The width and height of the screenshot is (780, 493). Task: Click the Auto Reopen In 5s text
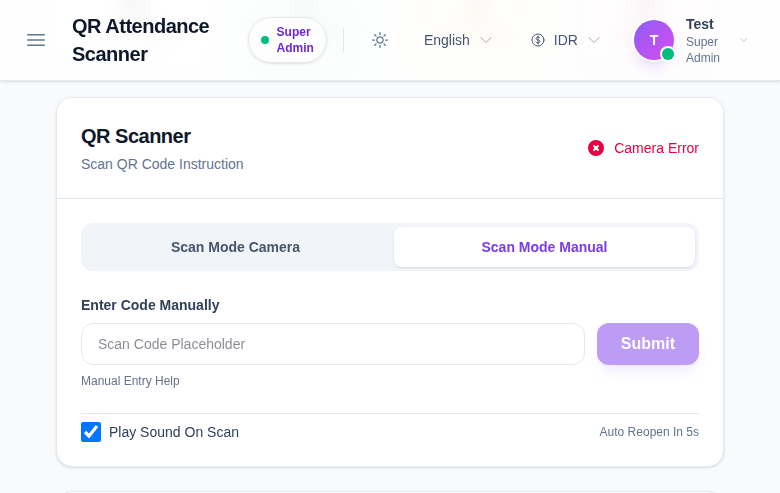(x=649, y=432)
